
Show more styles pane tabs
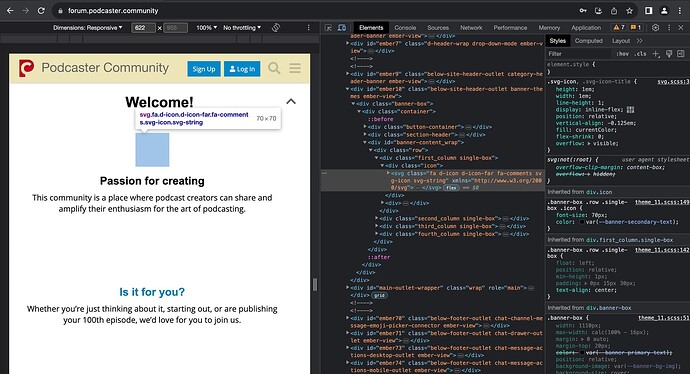639,40
